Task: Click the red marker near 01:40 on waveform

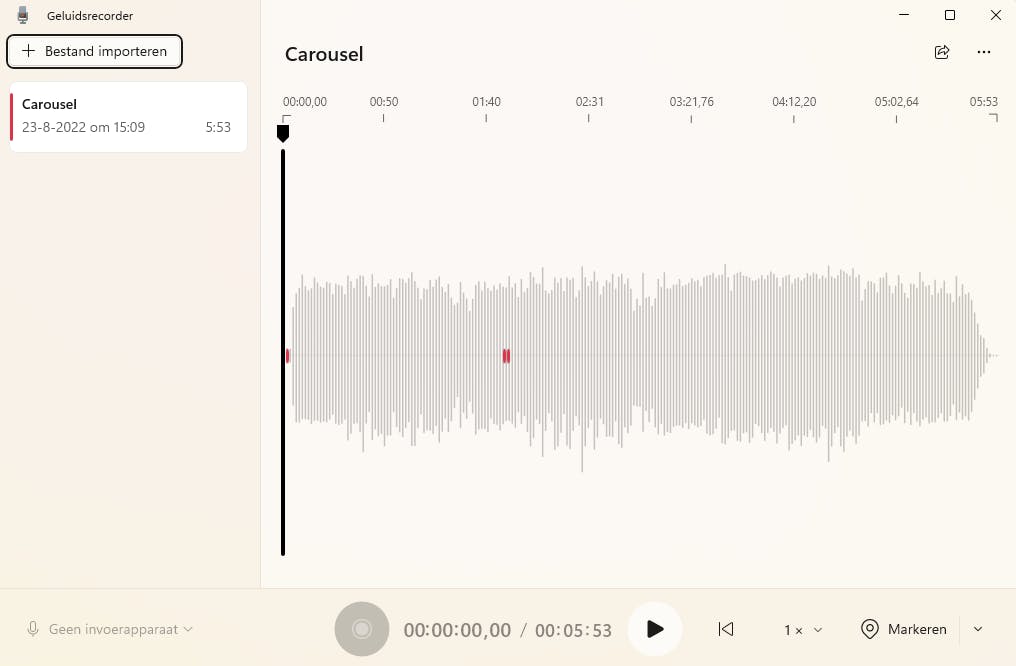Action: [x=506, y=355]
